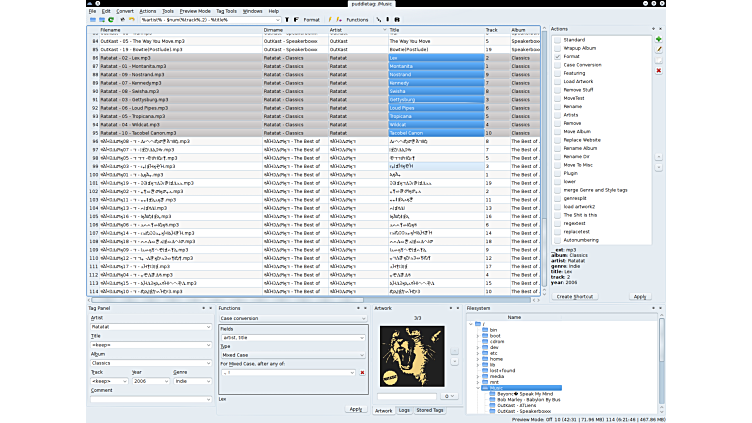This screenshot has height=423, width=752.
Task: Open the Mixed Case type dropdown
Action: click(292, 355)
